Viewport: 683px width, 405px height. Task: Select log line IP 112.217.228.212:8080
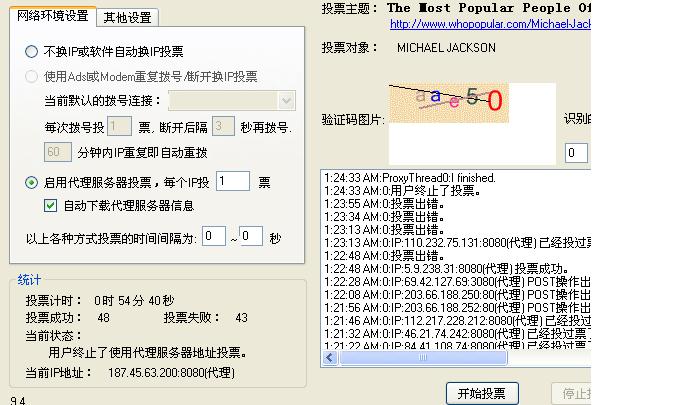pyautogui.click(x=457, y=321)
